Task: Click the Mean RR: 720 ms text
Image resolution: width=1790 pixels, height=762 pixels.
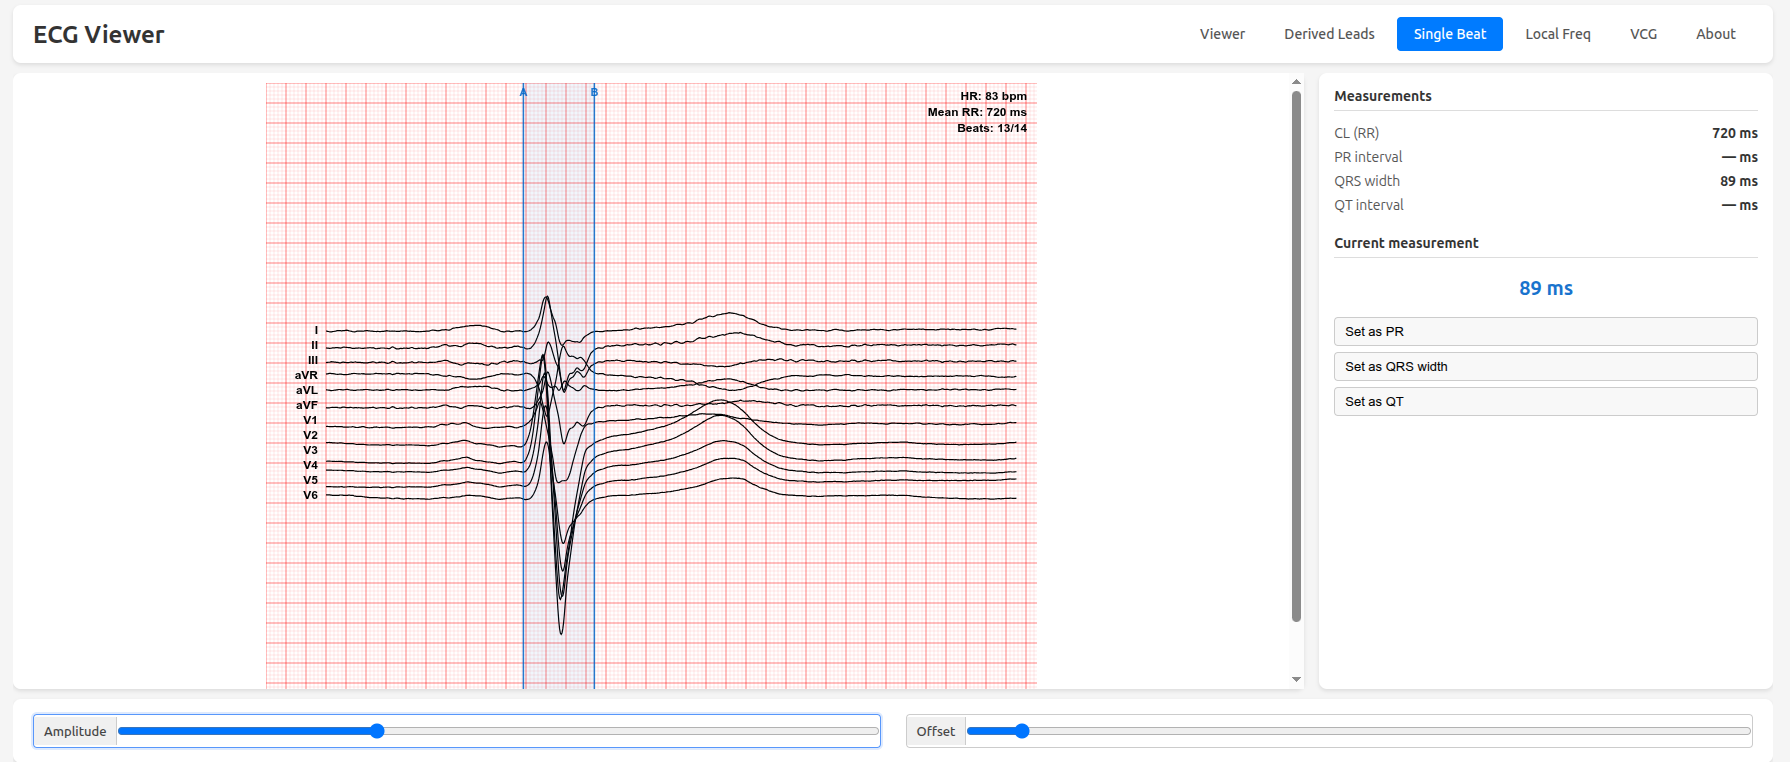Action: 977,112
